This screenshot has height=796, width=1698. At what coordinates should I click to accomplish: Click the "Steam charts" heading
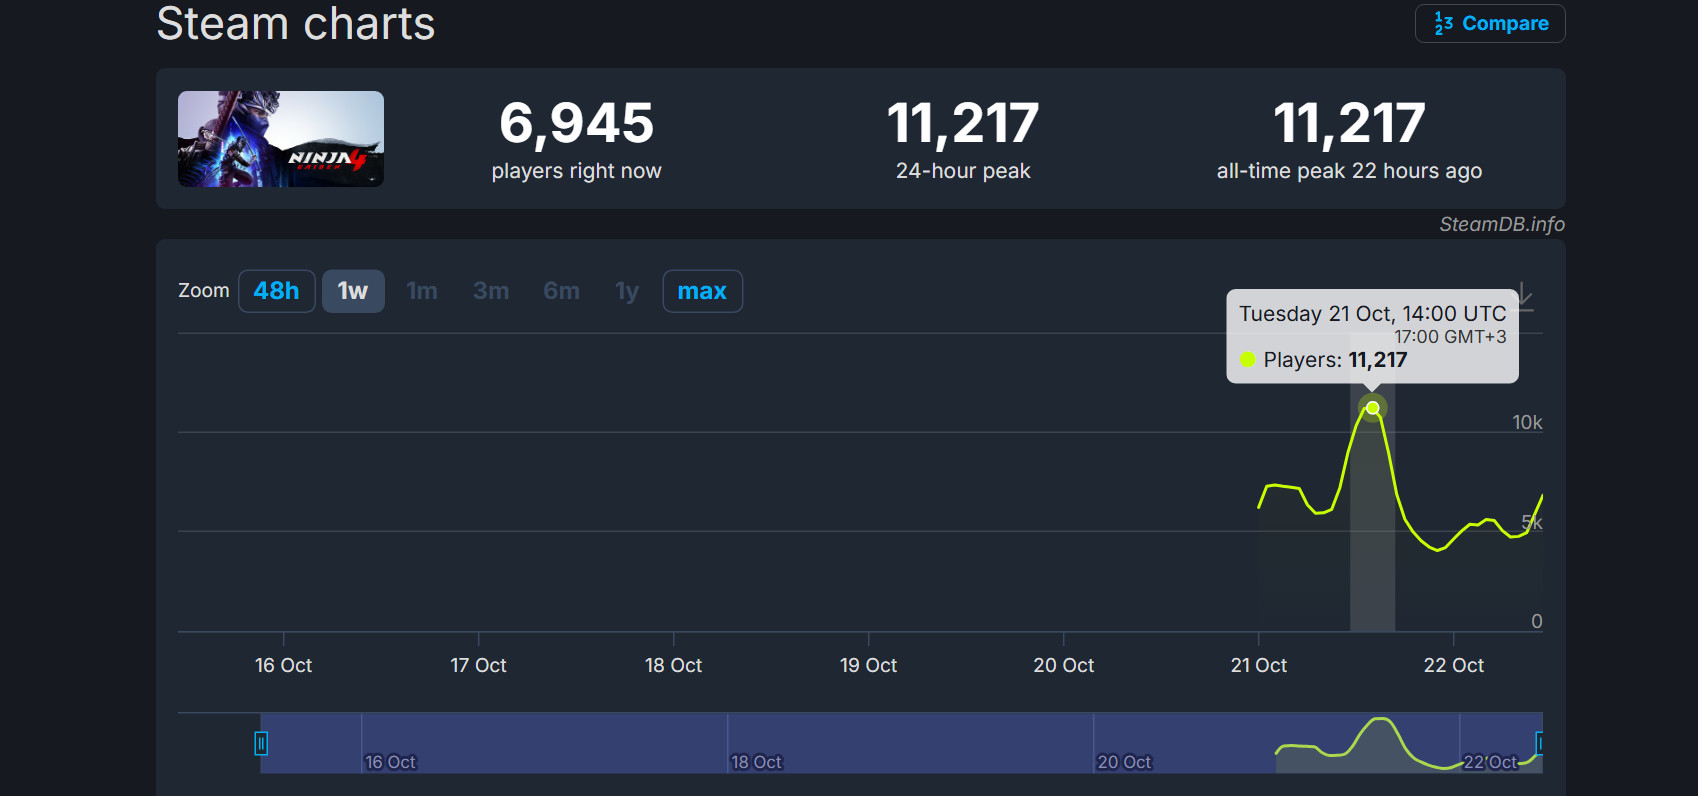[x=296, y=23]
